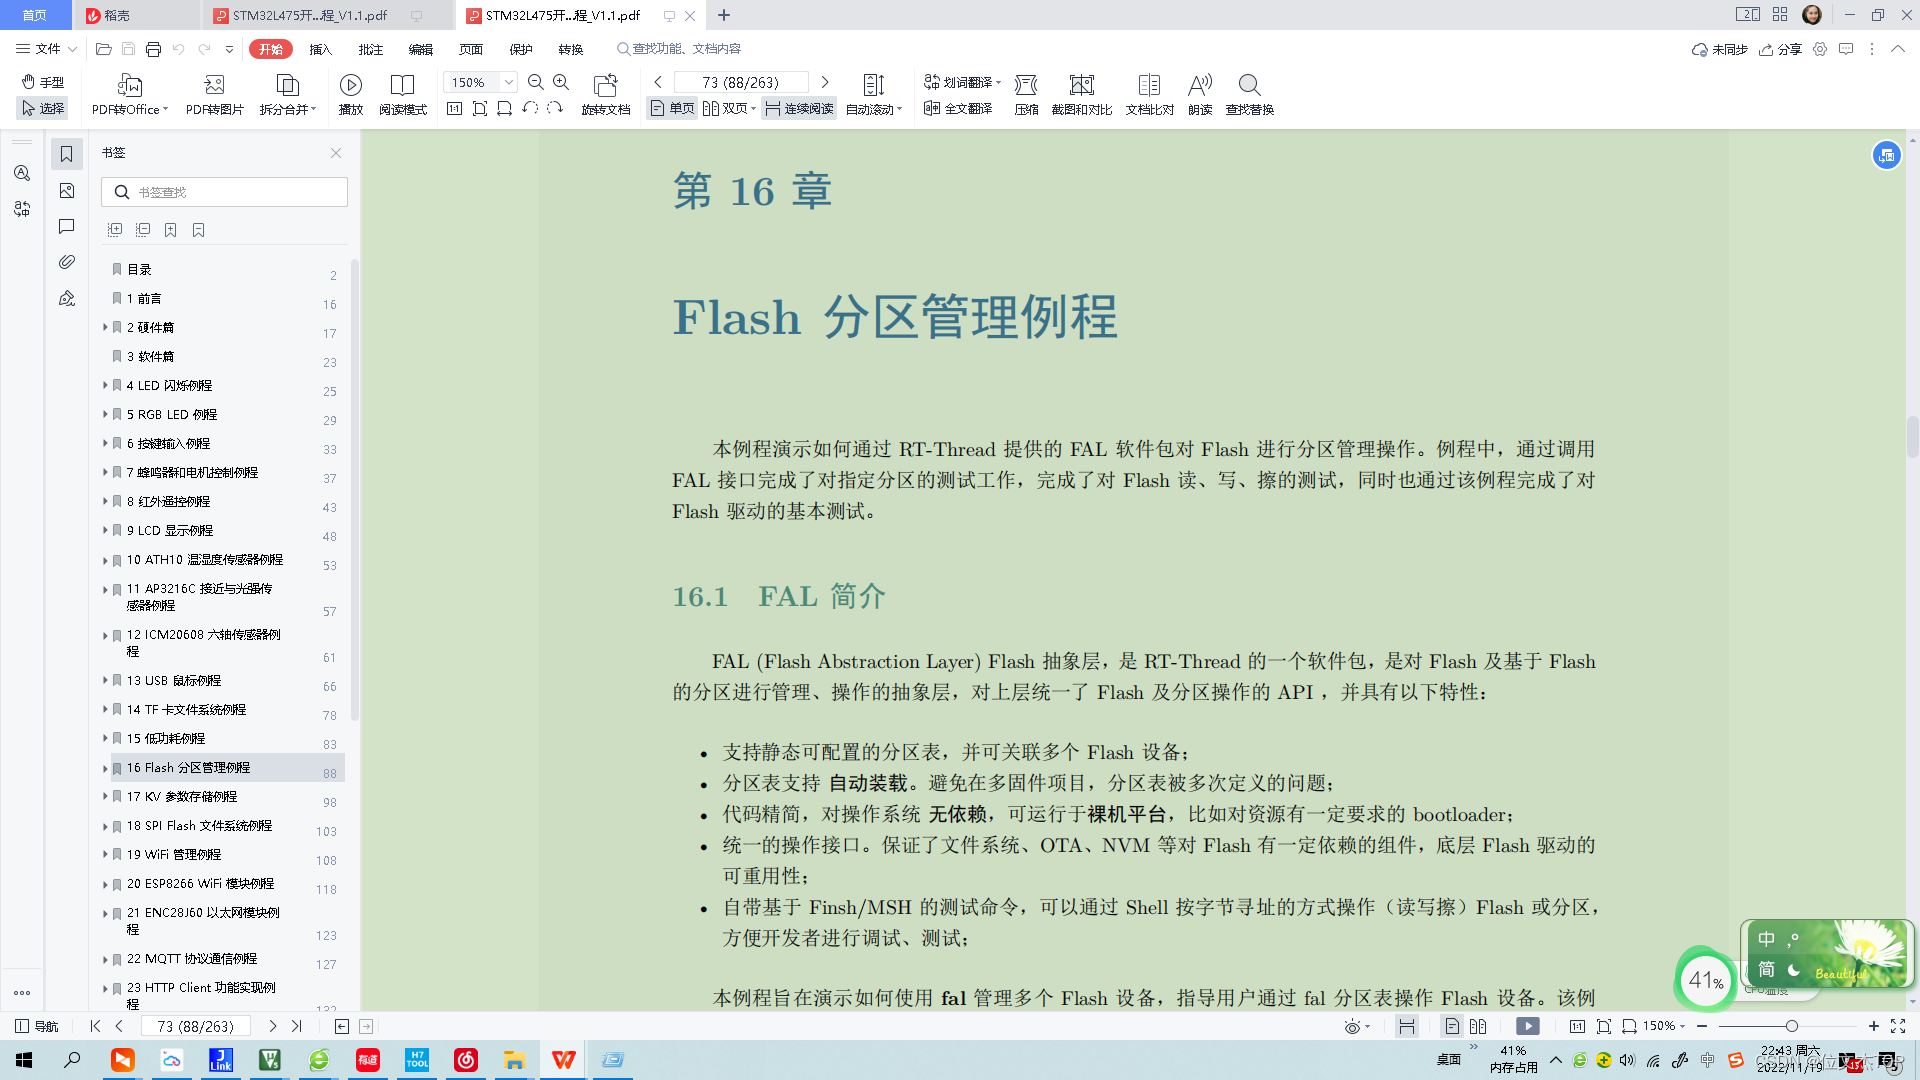Switch page layout to 双页 view

coord(728,108)
